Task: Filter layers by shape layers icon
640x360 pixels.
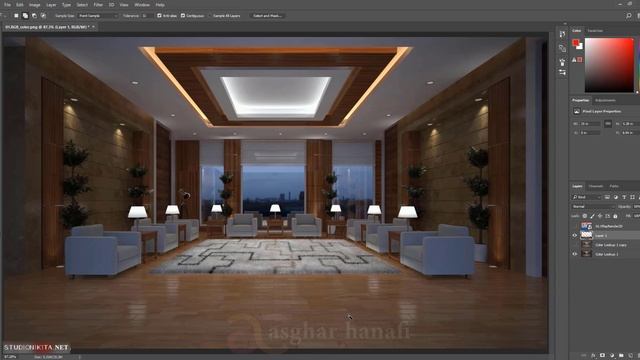Action: pos(632,197)
